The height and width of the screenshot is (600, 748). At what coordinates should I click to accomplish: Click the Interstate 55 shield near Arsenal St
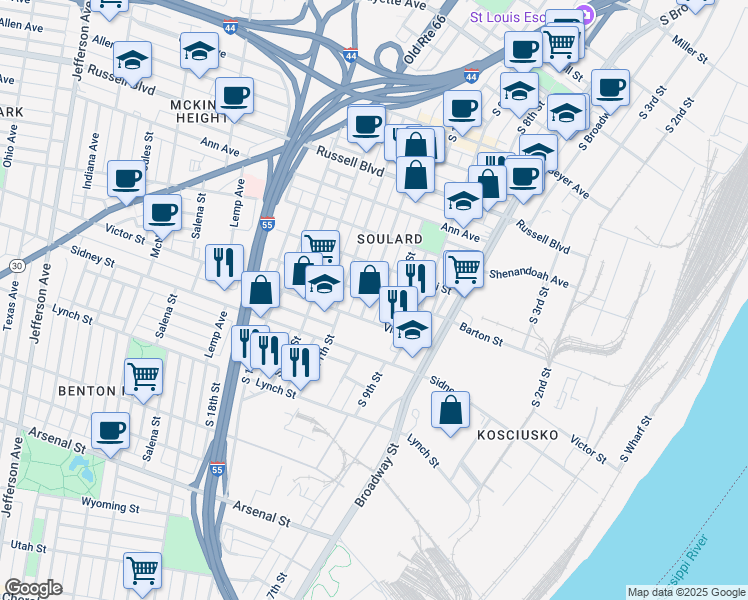pos(218,468)
